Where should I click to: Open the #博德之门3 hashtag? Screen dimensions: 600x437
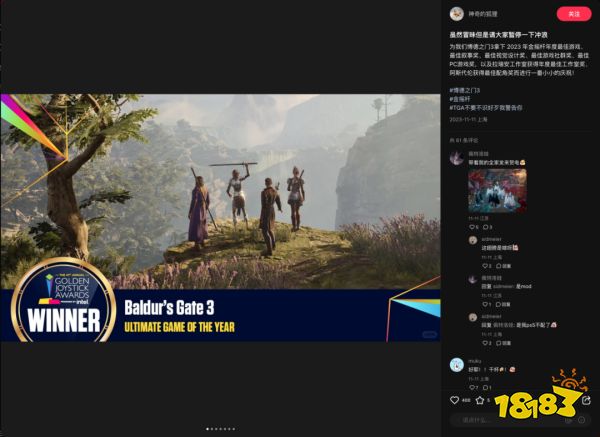[x=465, y=90]
